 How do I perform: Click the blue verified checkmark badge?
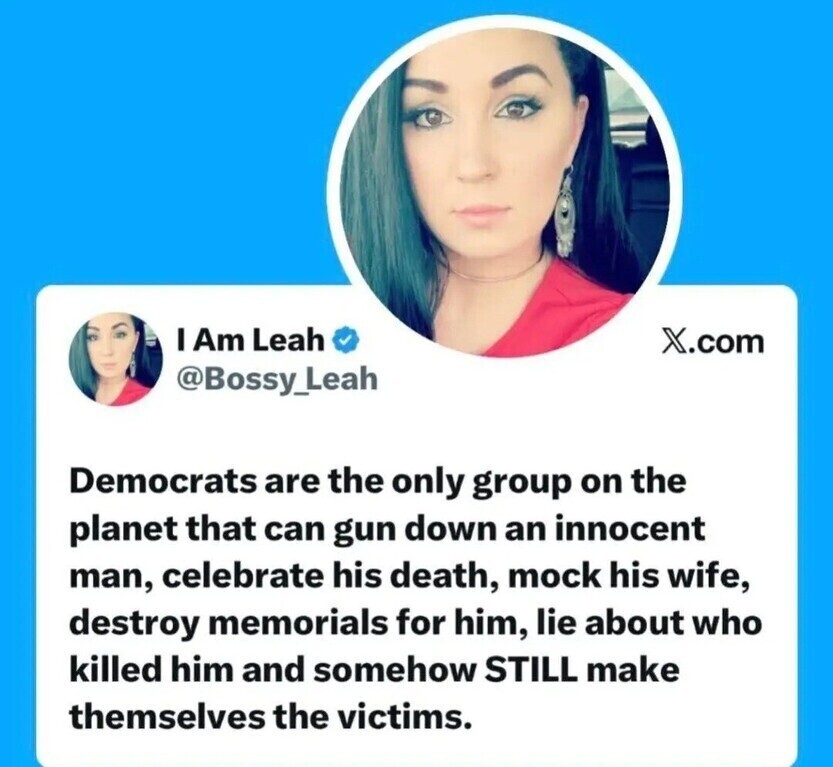click(x=346, y=340)
